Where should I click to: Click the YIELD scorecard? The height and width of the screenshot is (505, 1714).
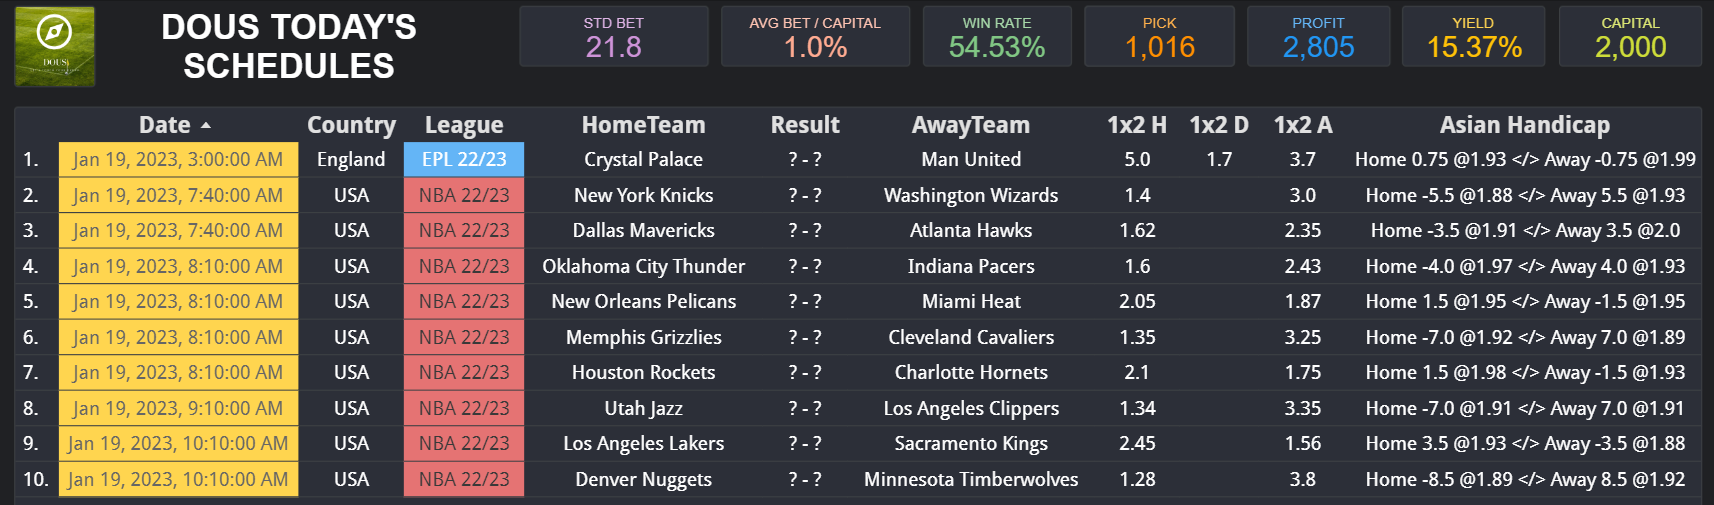coord(1473,37)
